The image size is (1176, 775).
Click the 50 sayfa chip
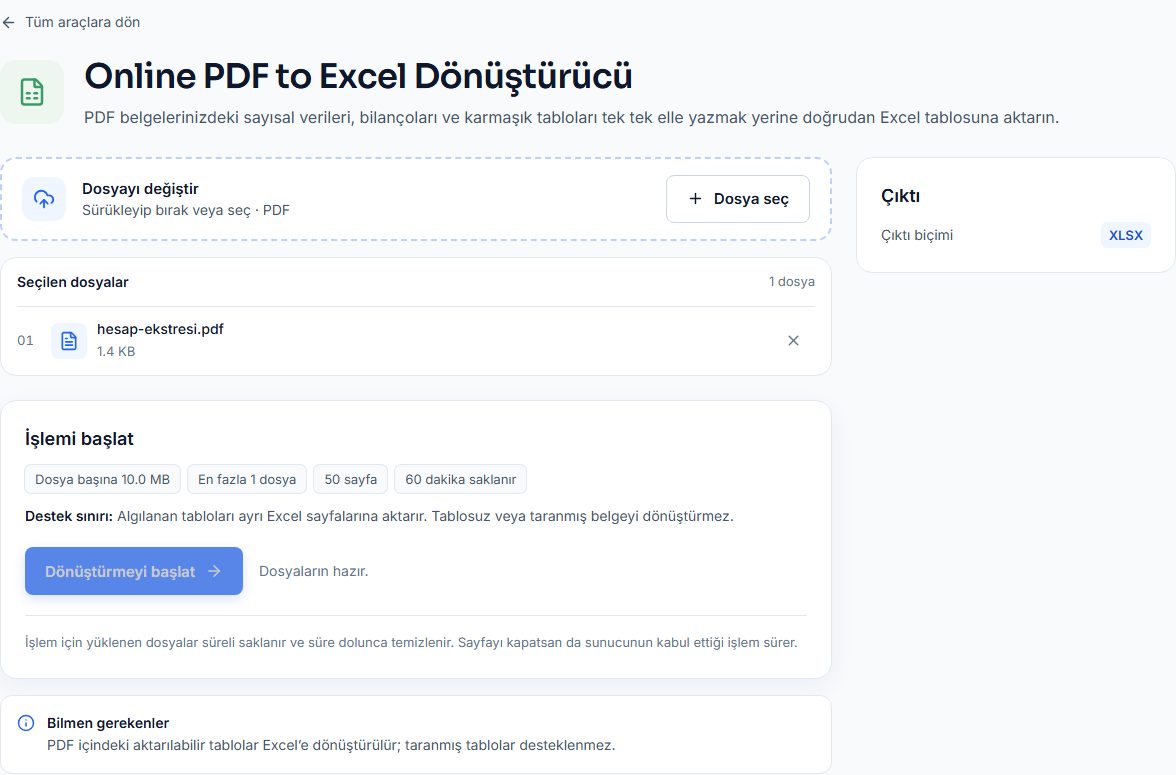click(350, 479)
